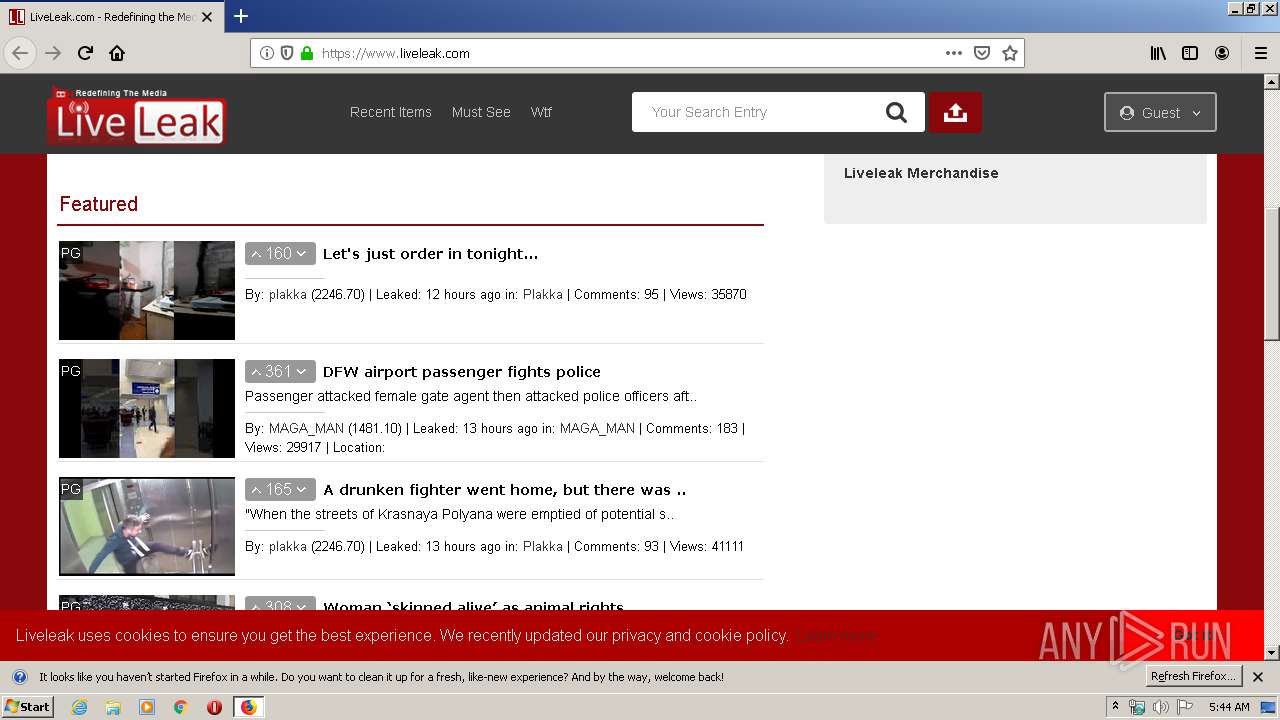Save page to Pocket icon
This screenshot has height=720, width=1280.
pos(982,53)
